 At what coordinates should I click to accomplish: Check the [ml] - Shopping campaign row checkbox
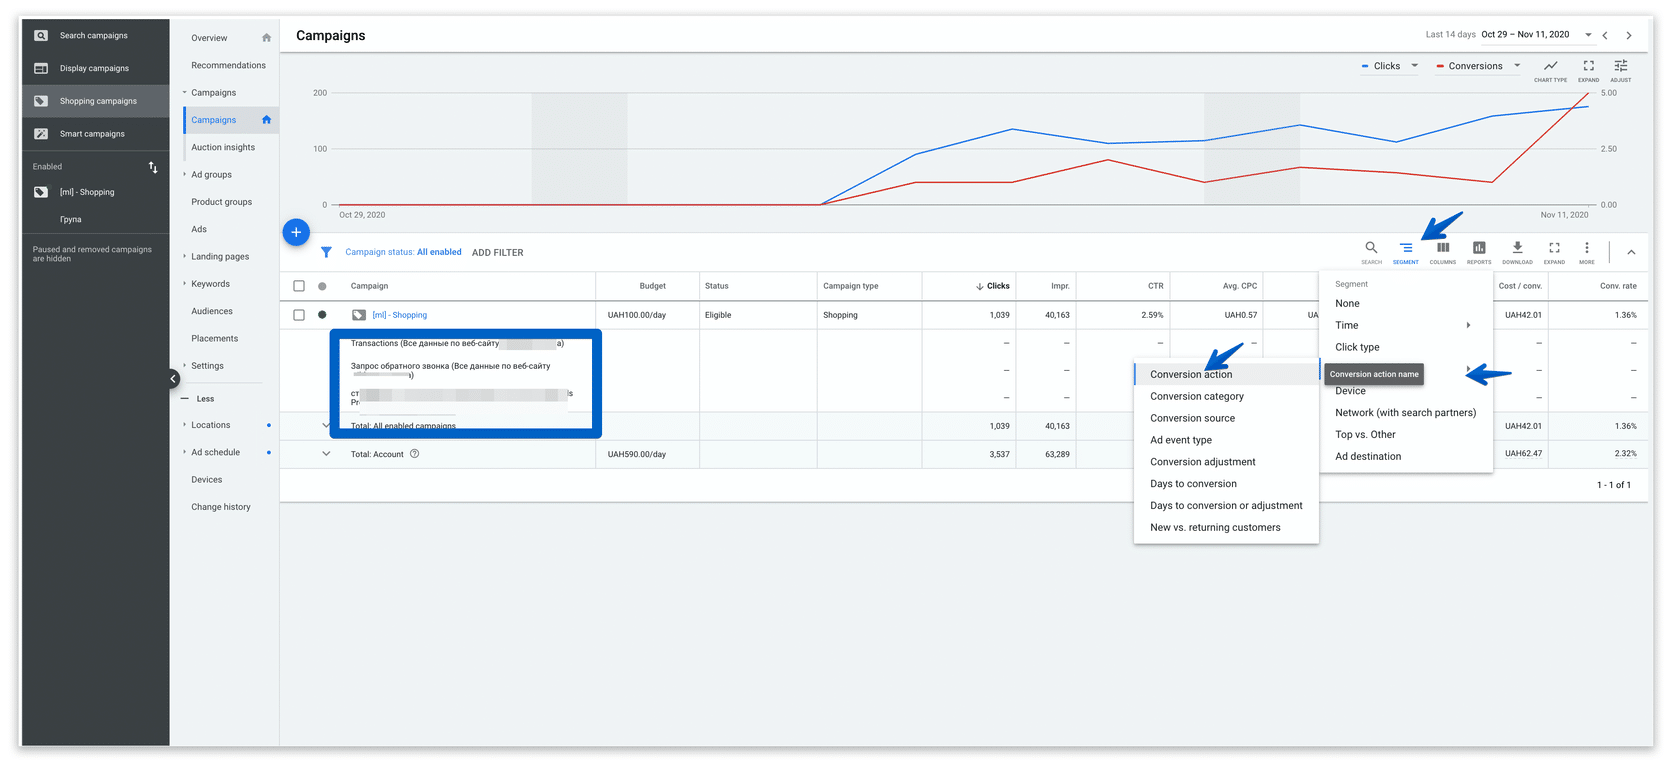(299, 315)
